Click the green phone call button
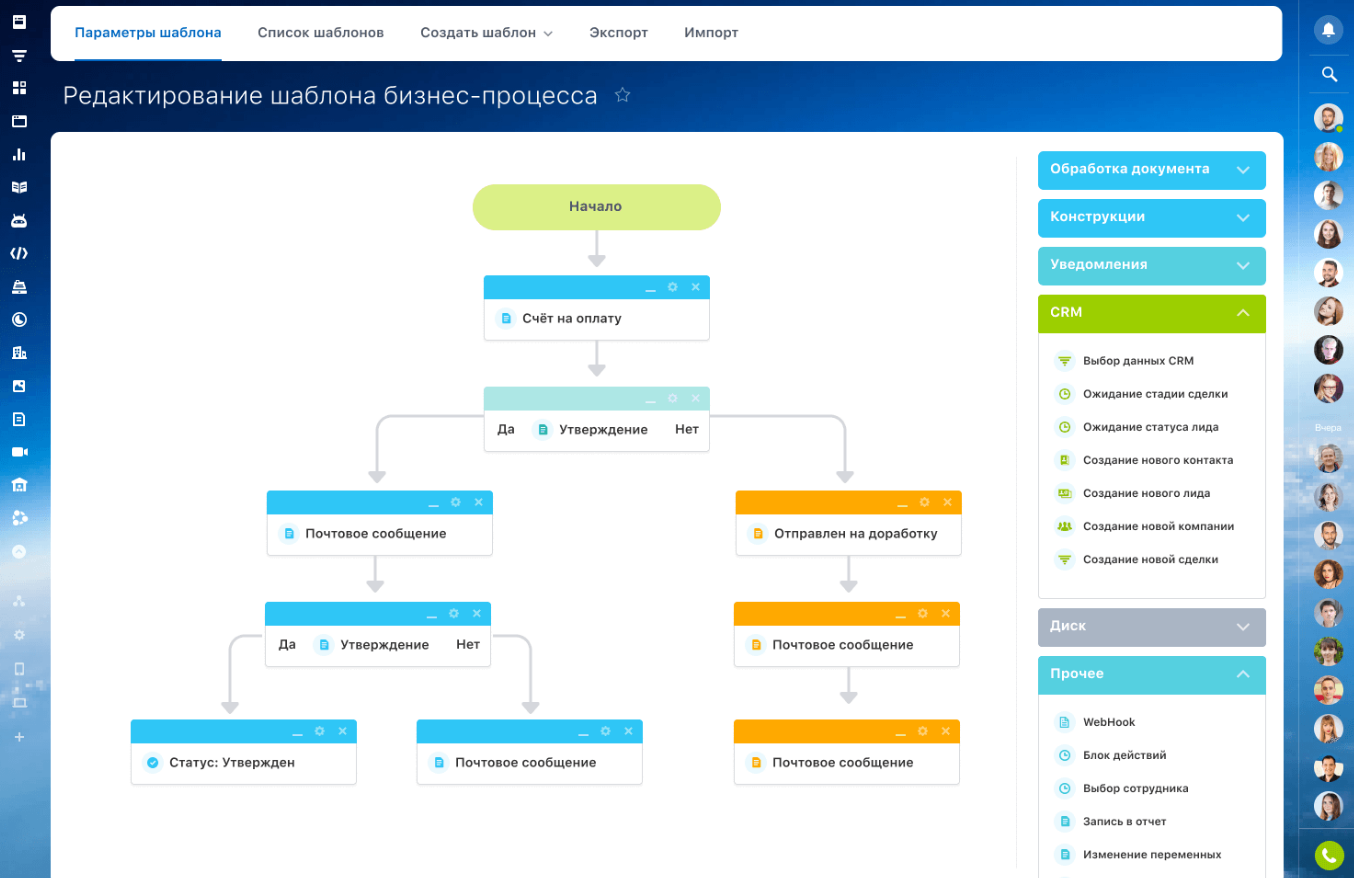This screenshot has height=878, width=1354. (1328, 855)
